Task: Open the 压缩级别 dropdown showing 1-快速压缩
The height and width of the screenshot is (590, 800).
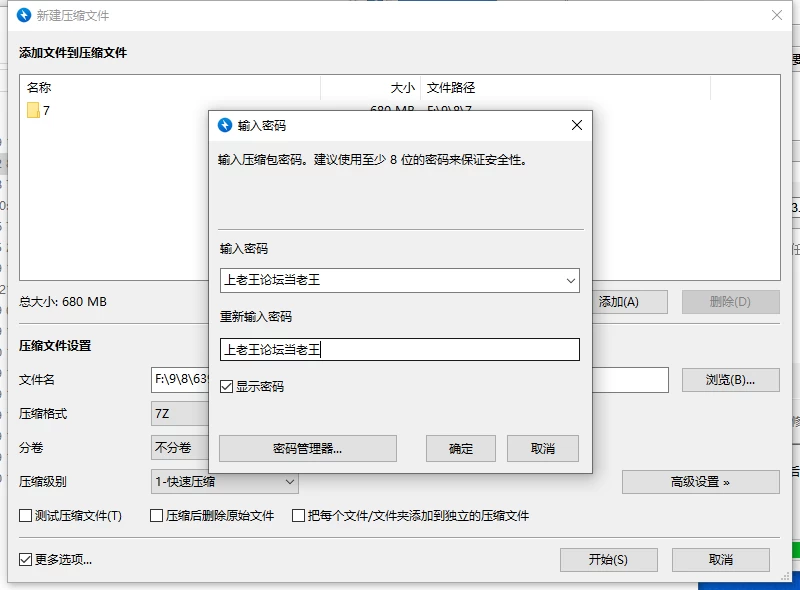Action: point(224,482)
